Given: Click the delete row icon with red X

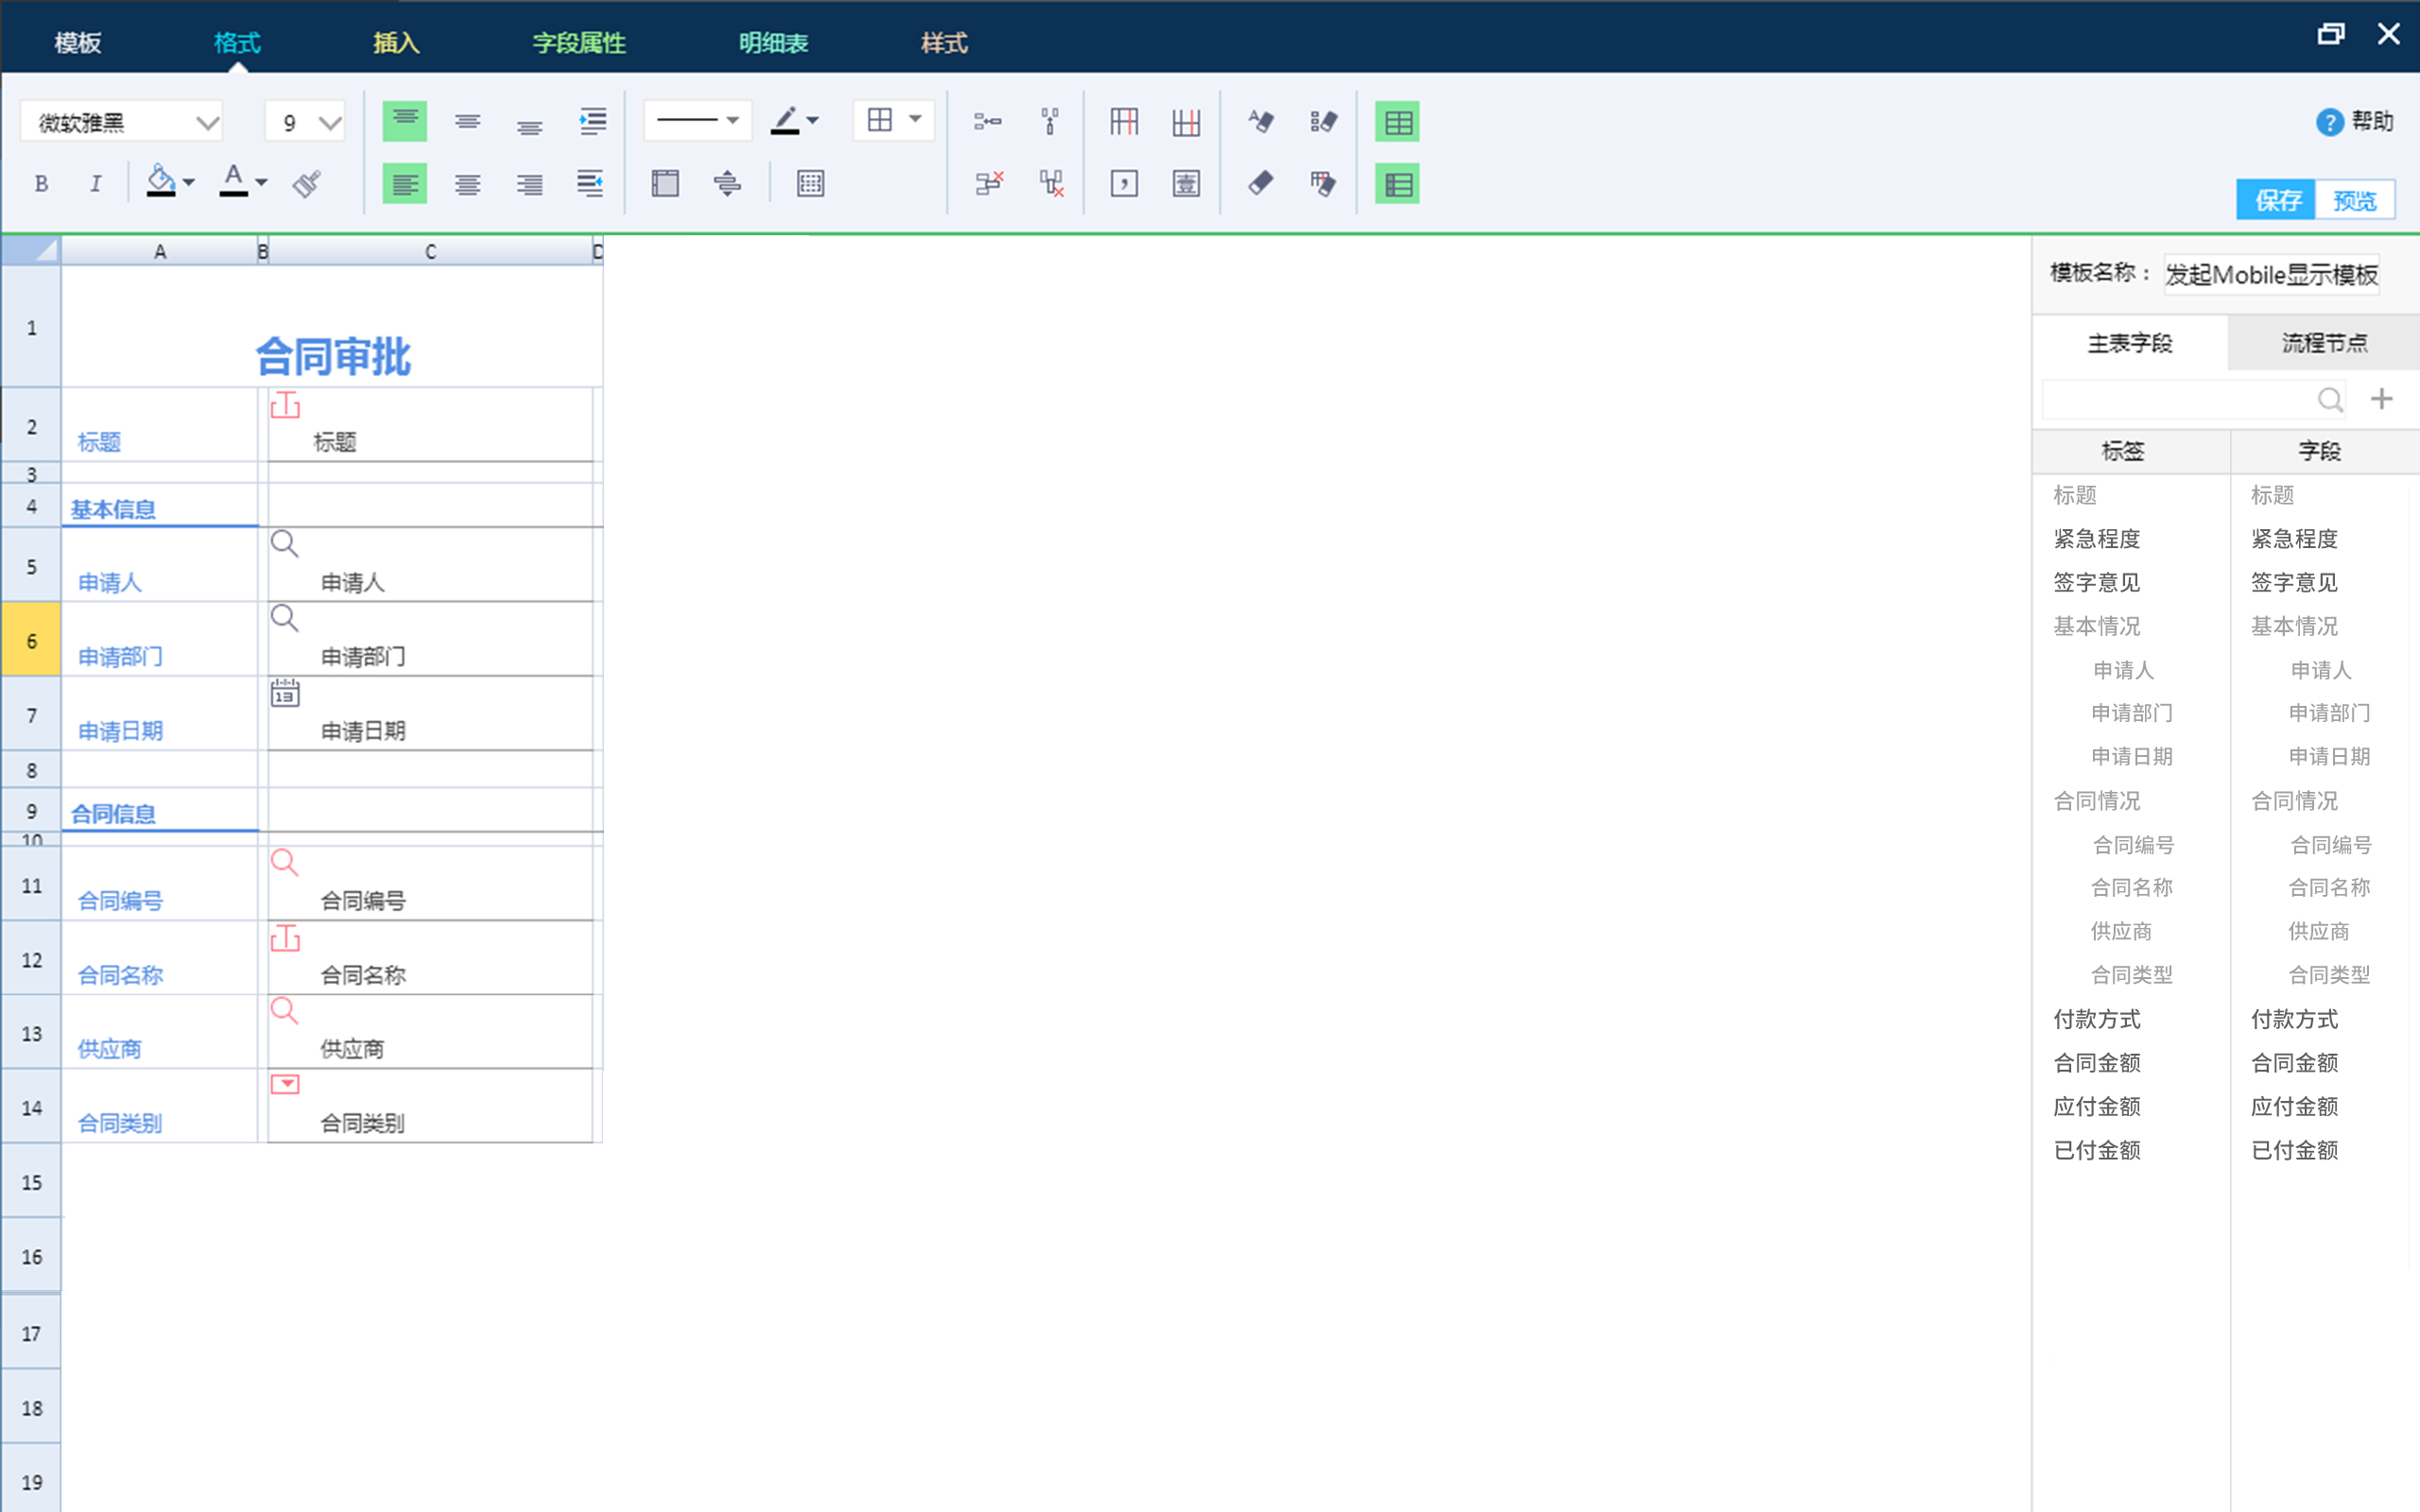Looking at the screenshot, I should (x=987, y=184).
